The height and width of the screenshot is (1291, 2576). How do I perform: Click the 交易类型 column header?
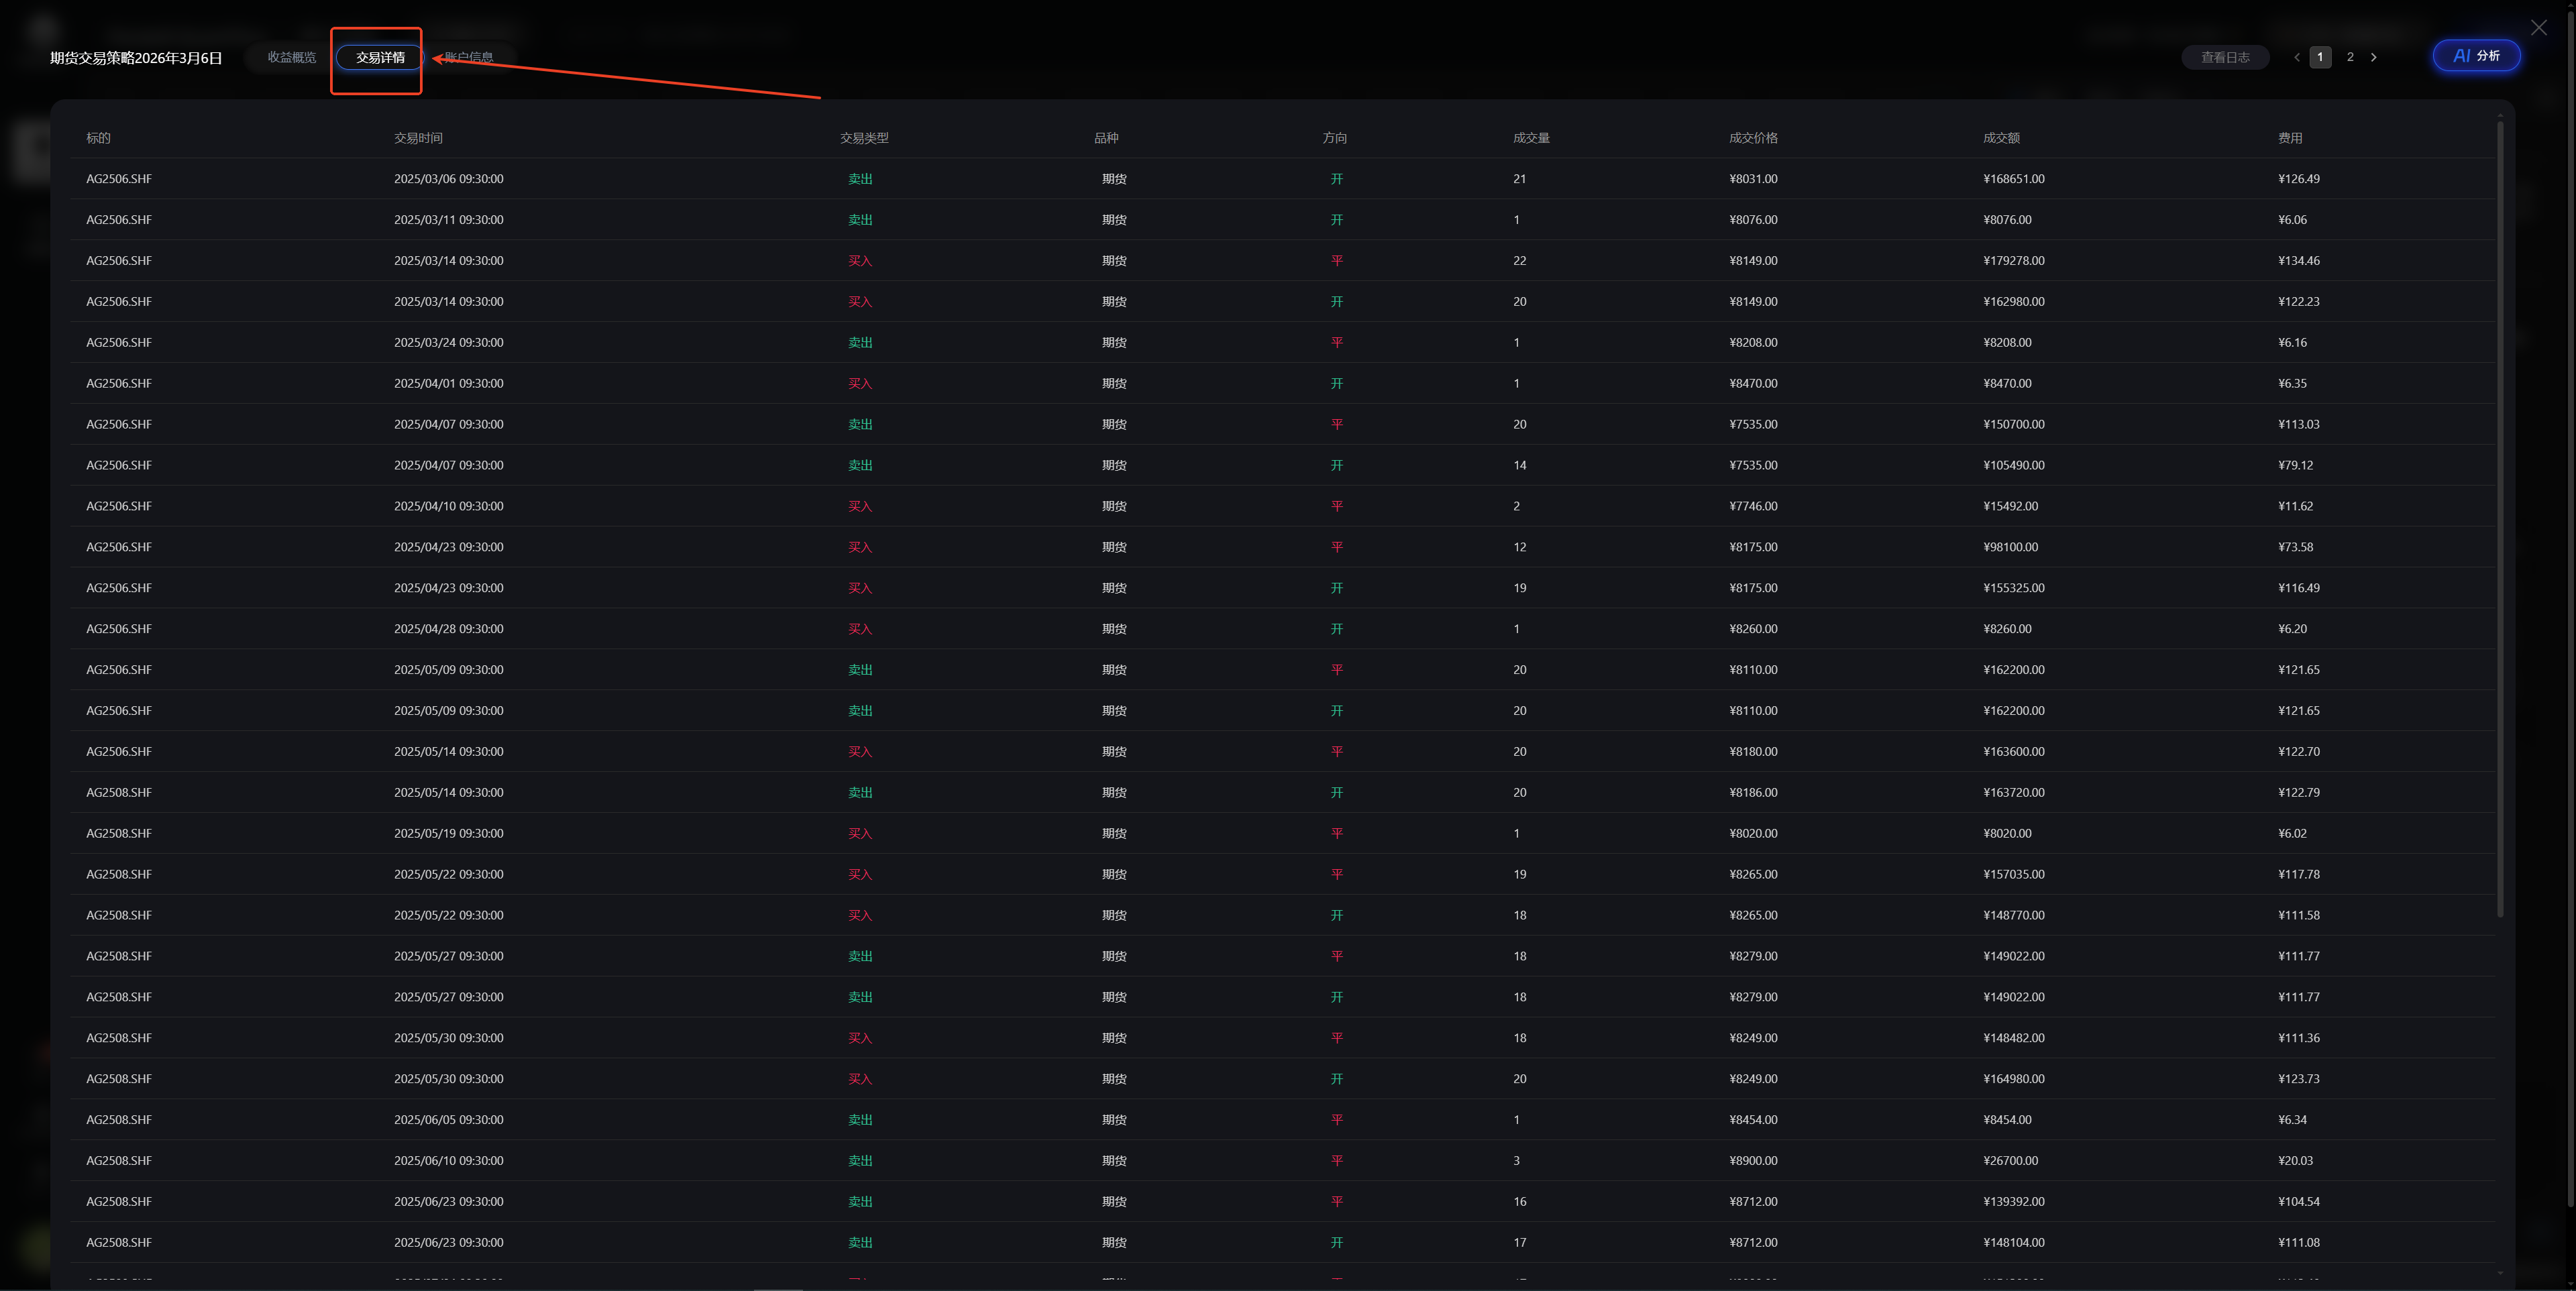point(864,138)
